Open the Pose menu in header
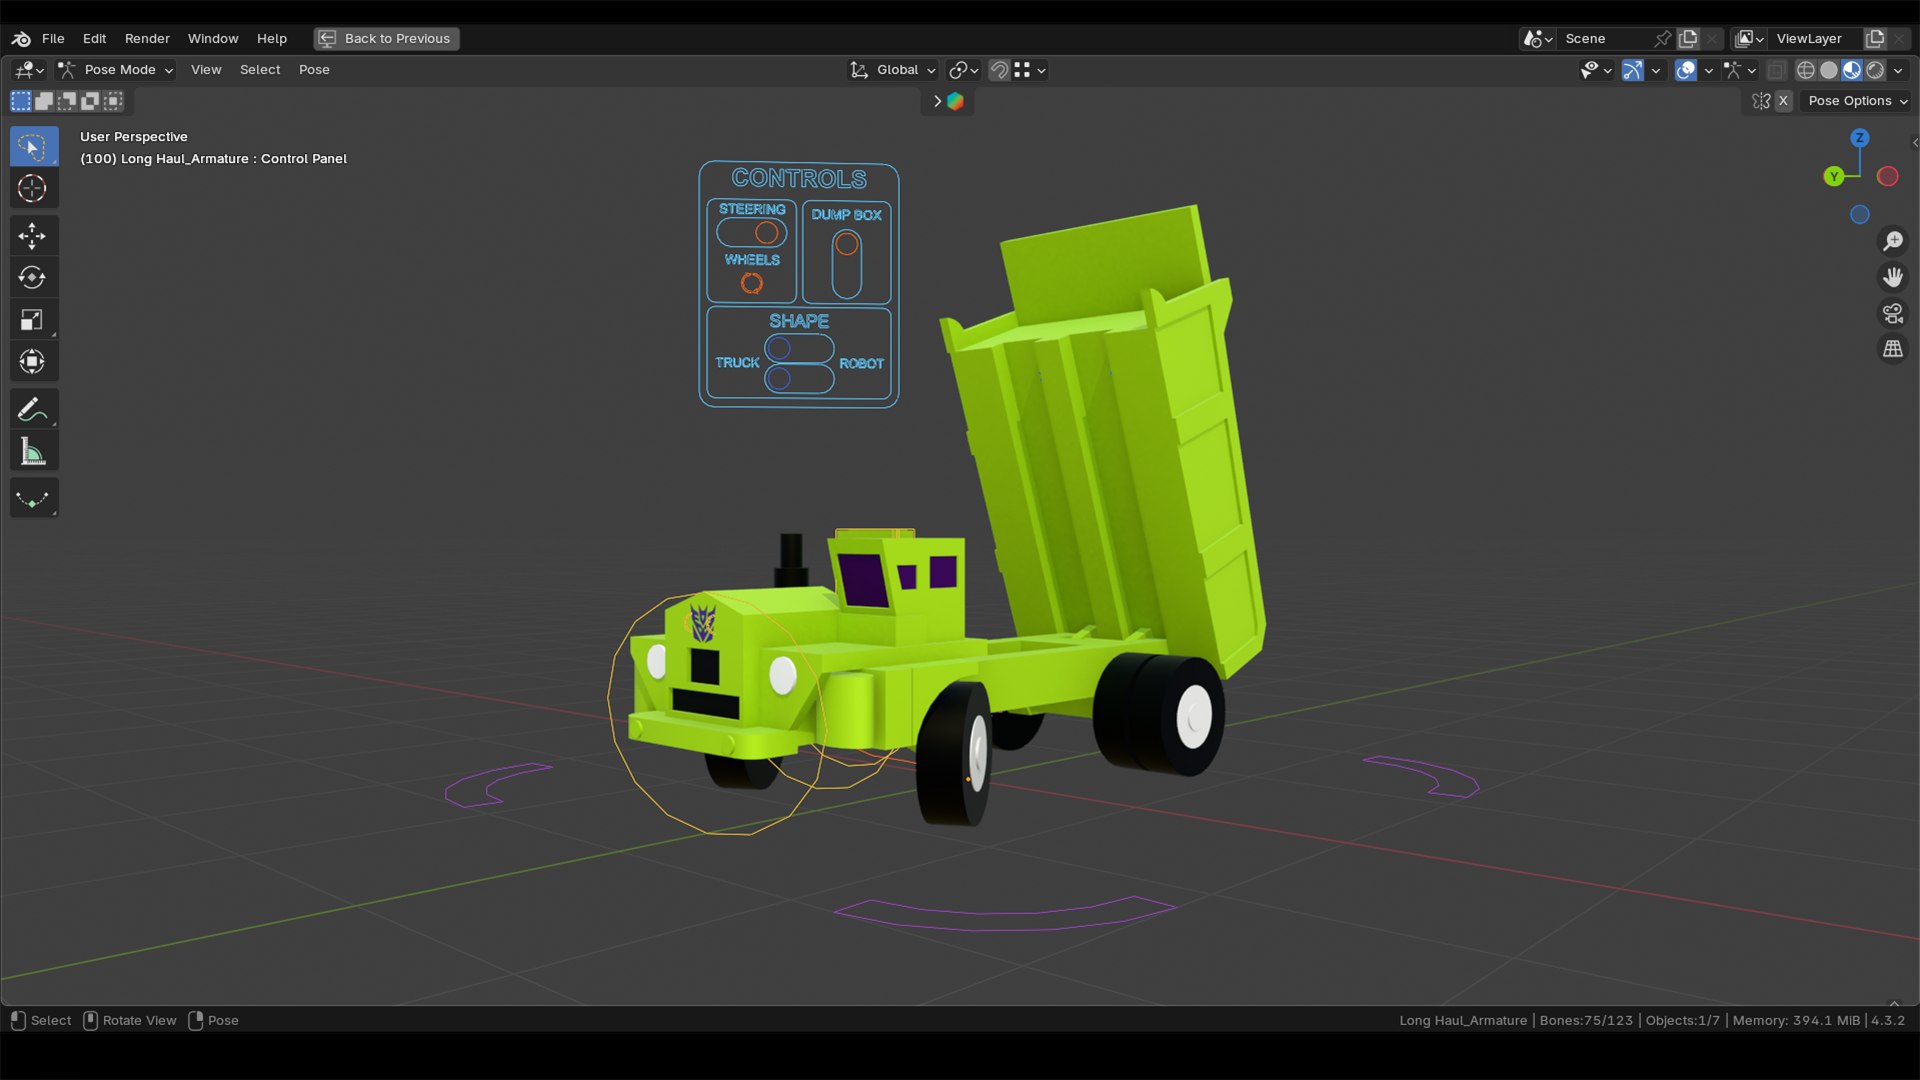This screenshot has height=1080, width=1920. (314, 70)
